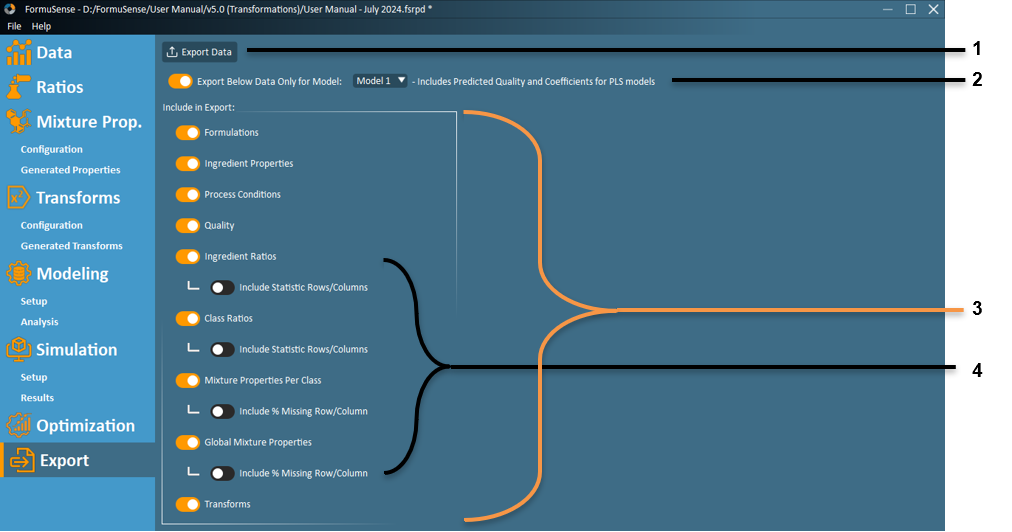Switch off Process Conditions toggle

(x=188, y=194)
